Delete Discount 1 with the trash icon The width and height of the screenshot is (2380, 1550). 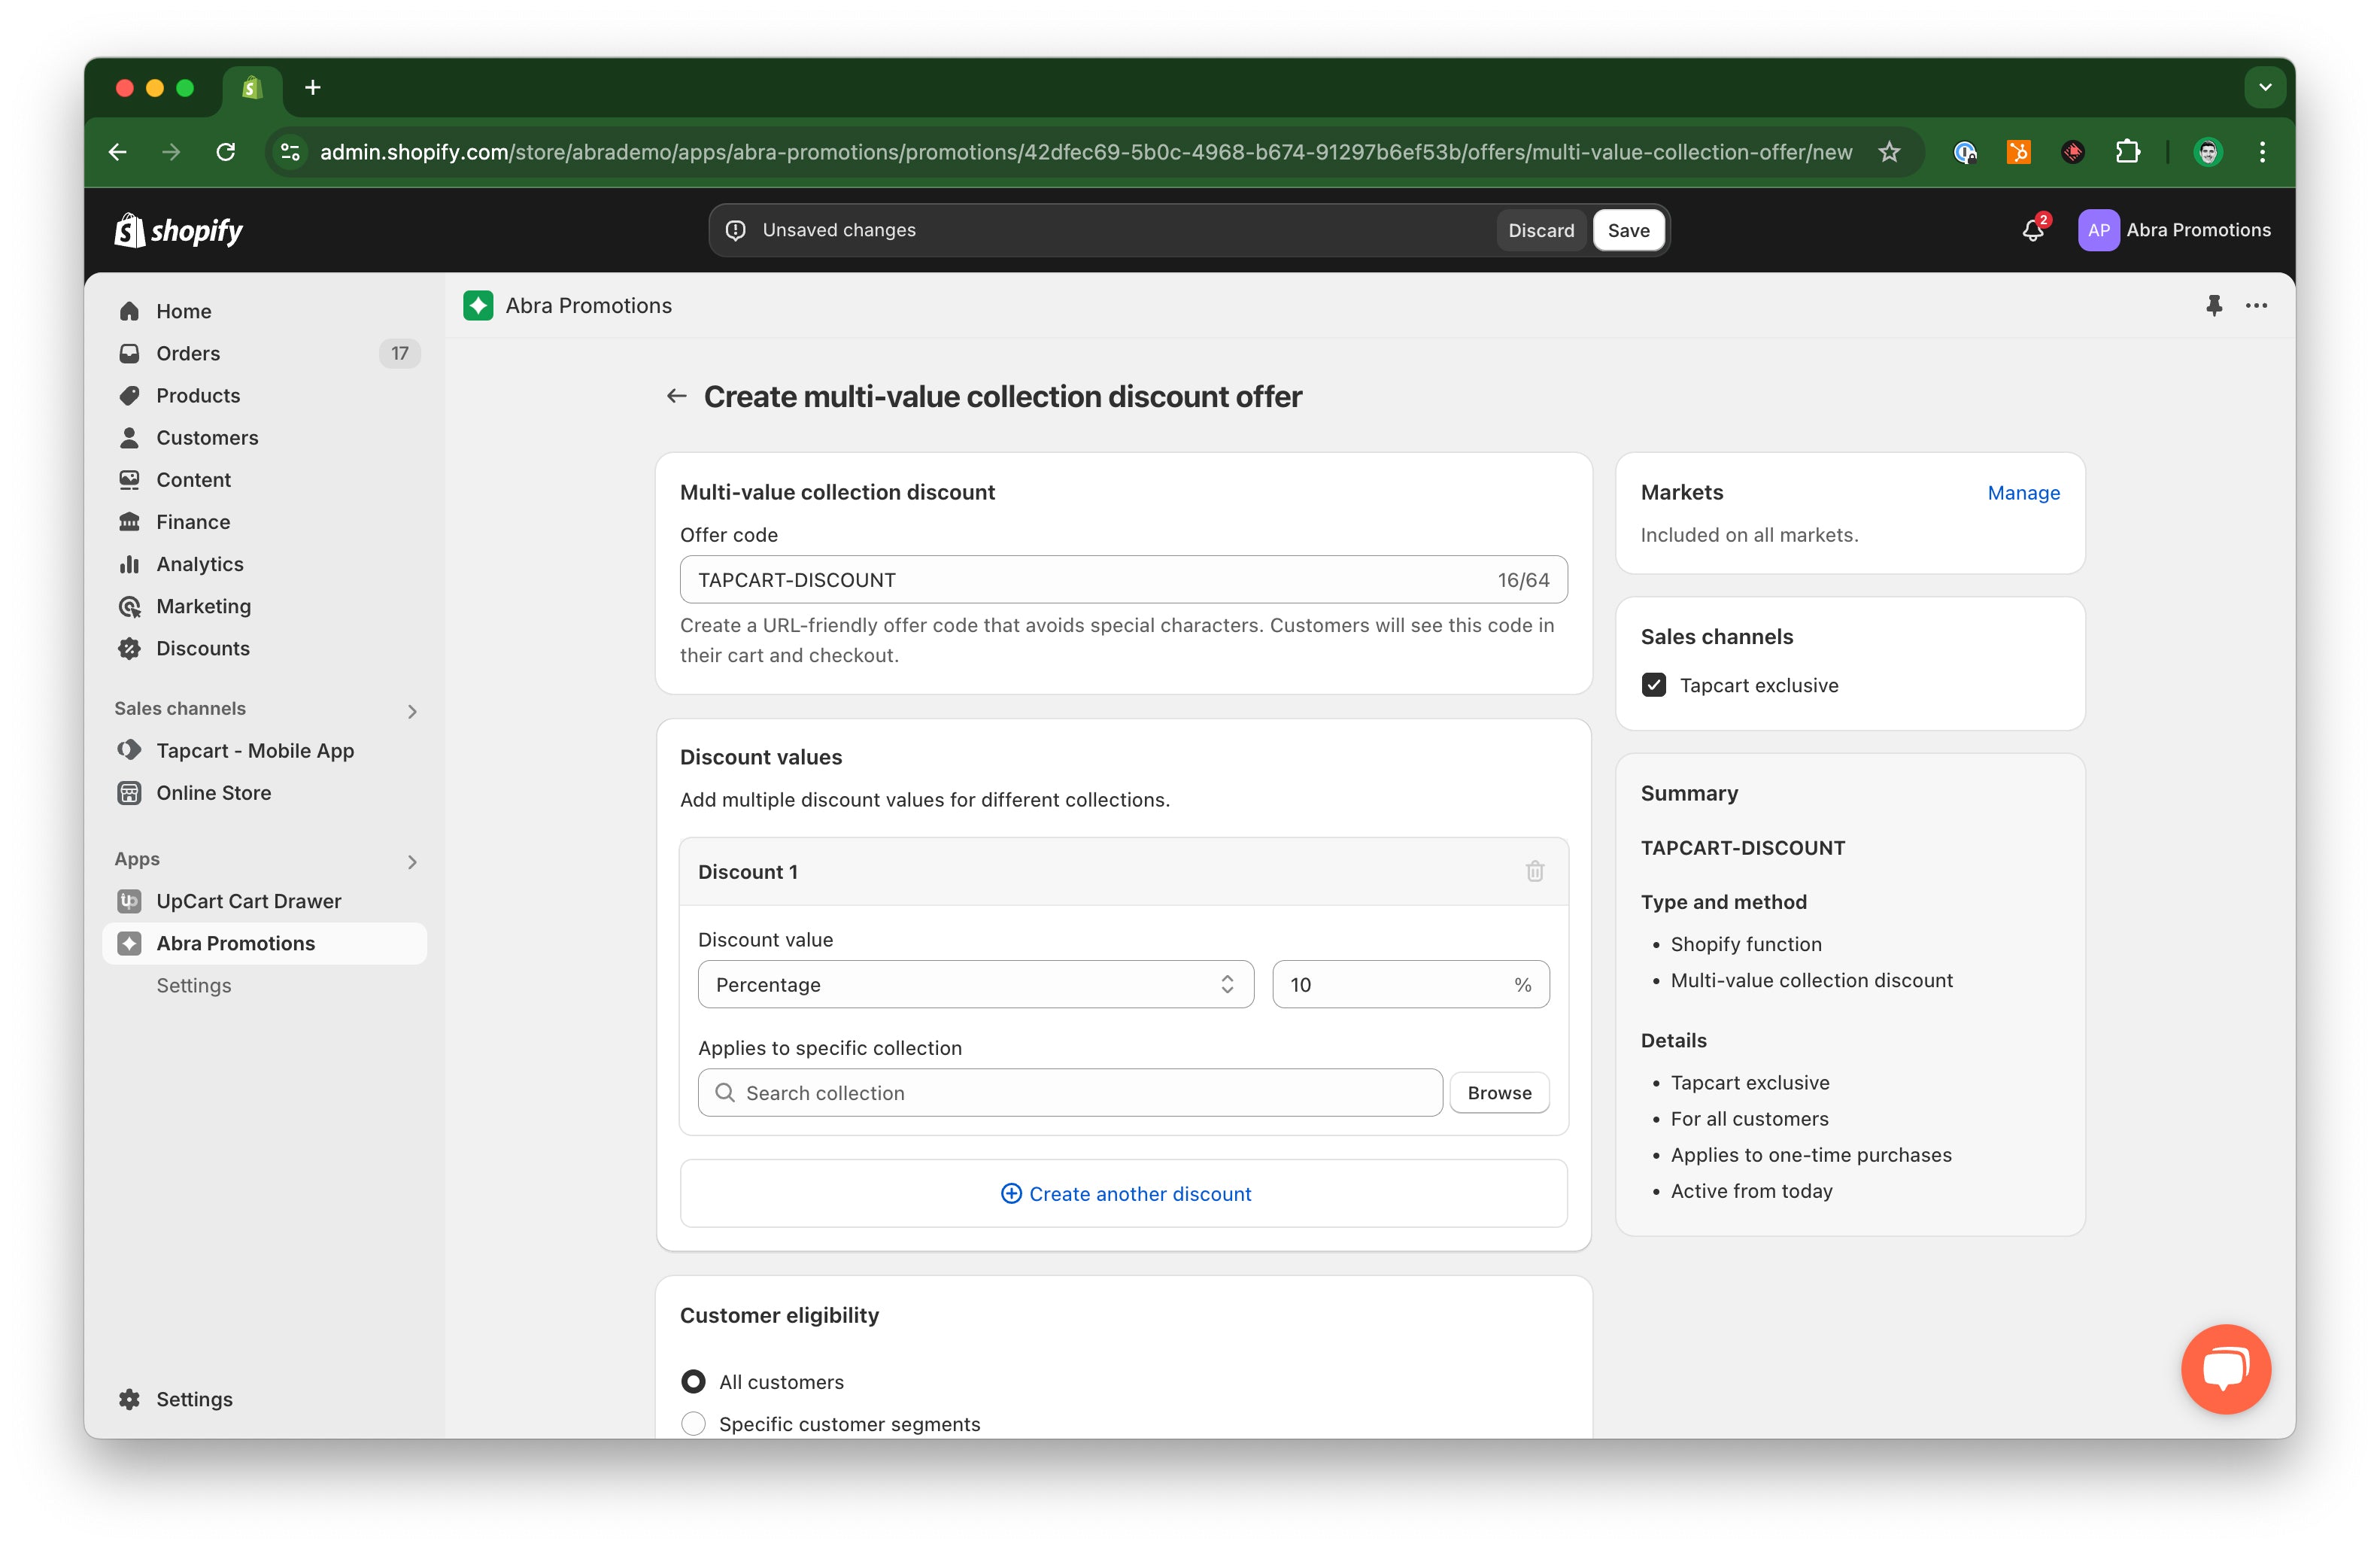point(1534,871)
